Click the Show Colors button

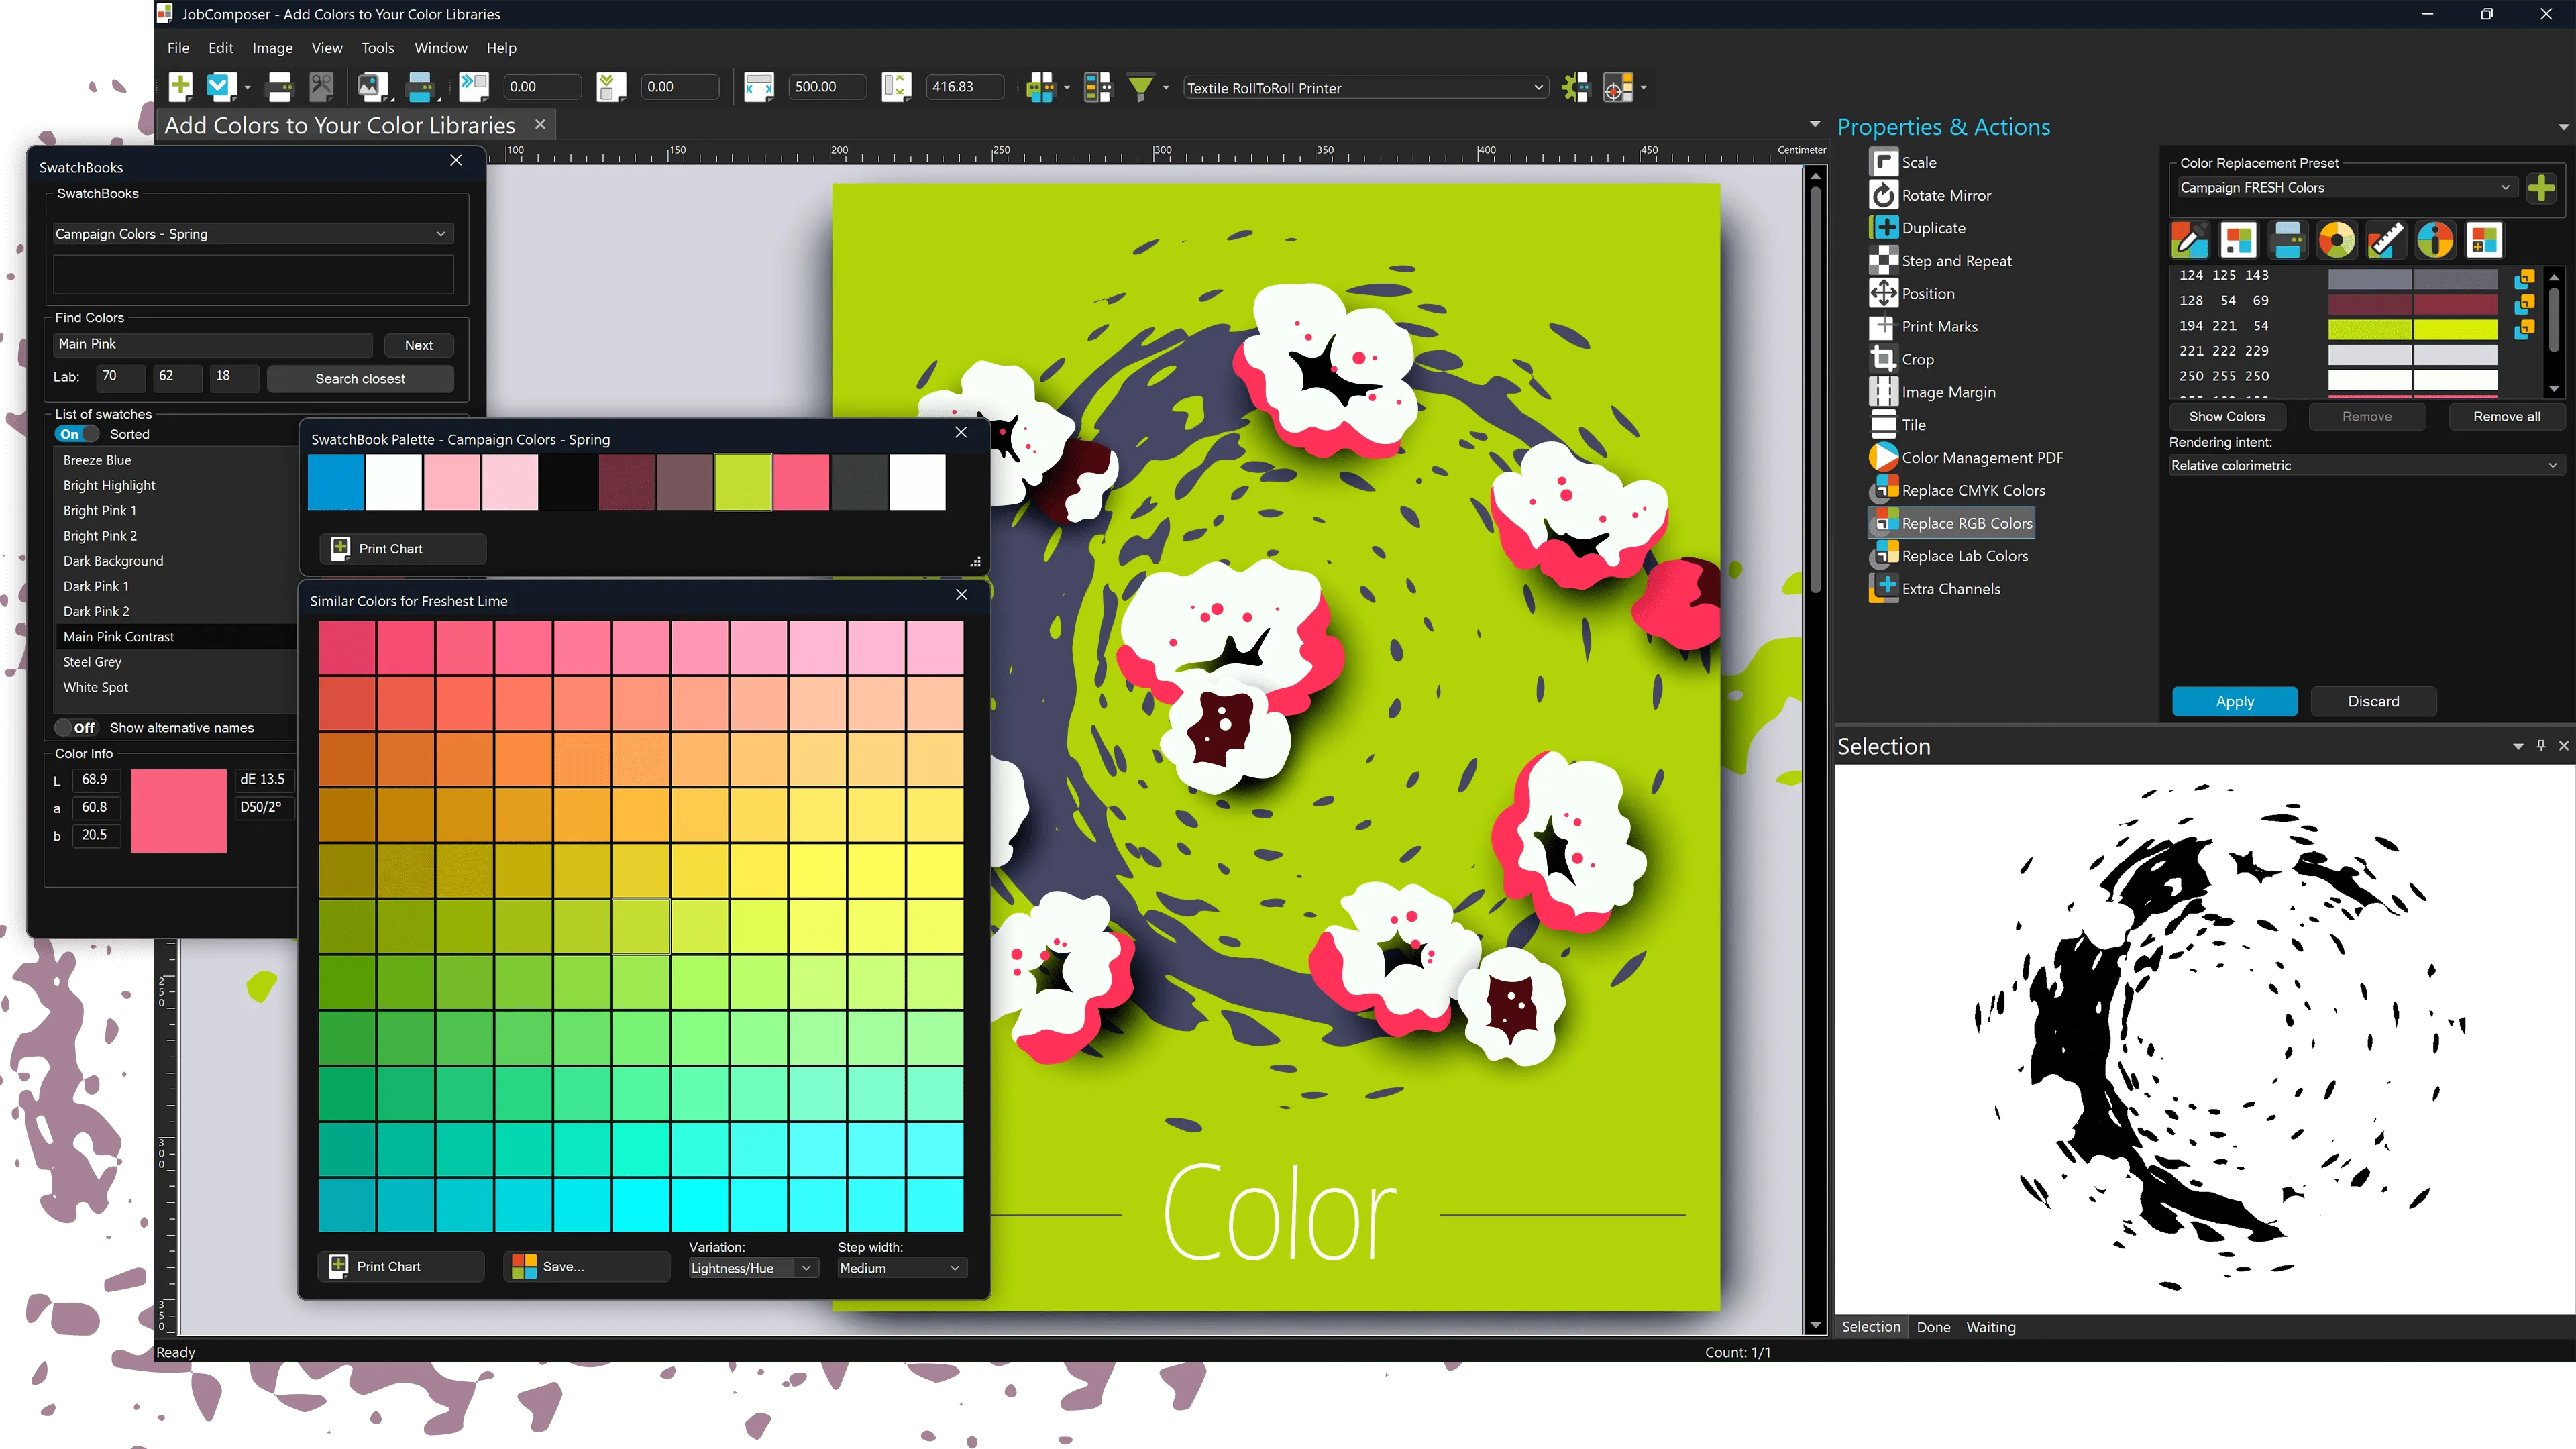tap(2226, 417)
